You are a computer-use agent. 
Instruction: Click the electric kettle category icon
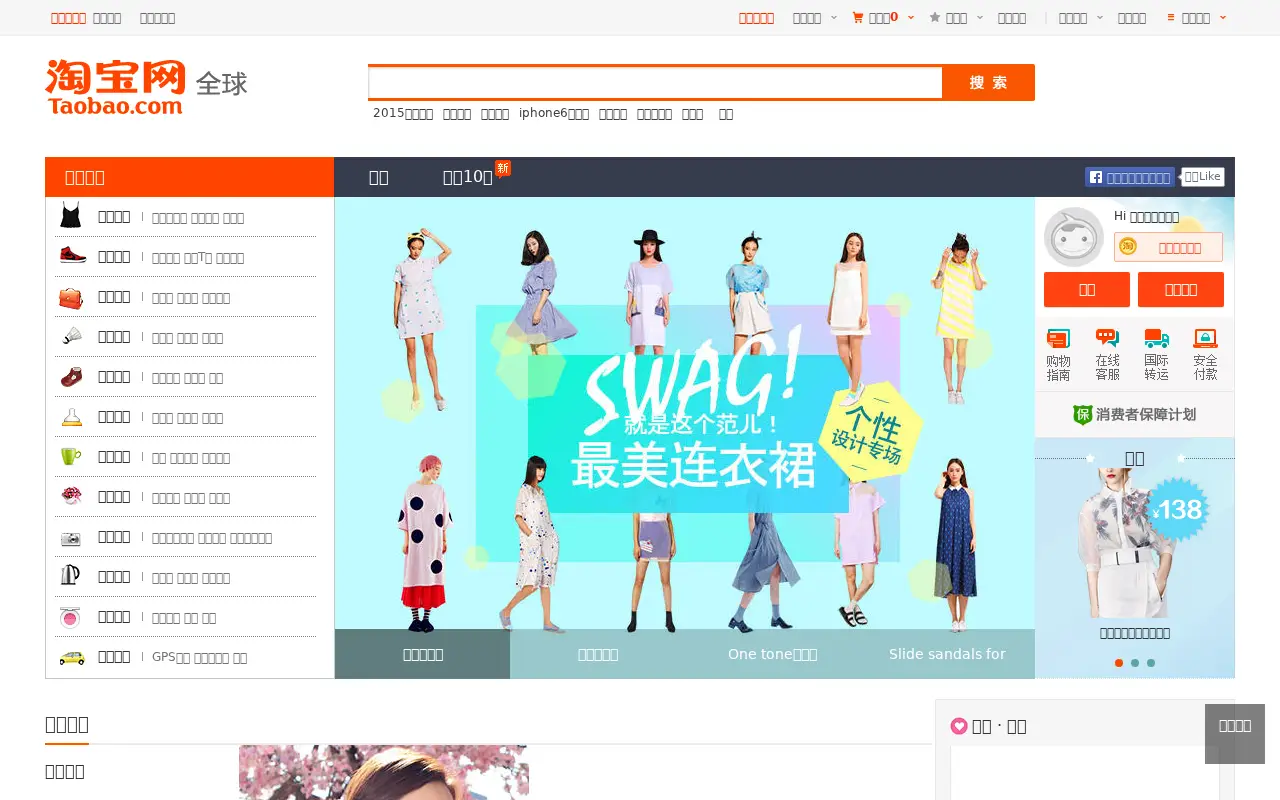(x=70, y=575)
